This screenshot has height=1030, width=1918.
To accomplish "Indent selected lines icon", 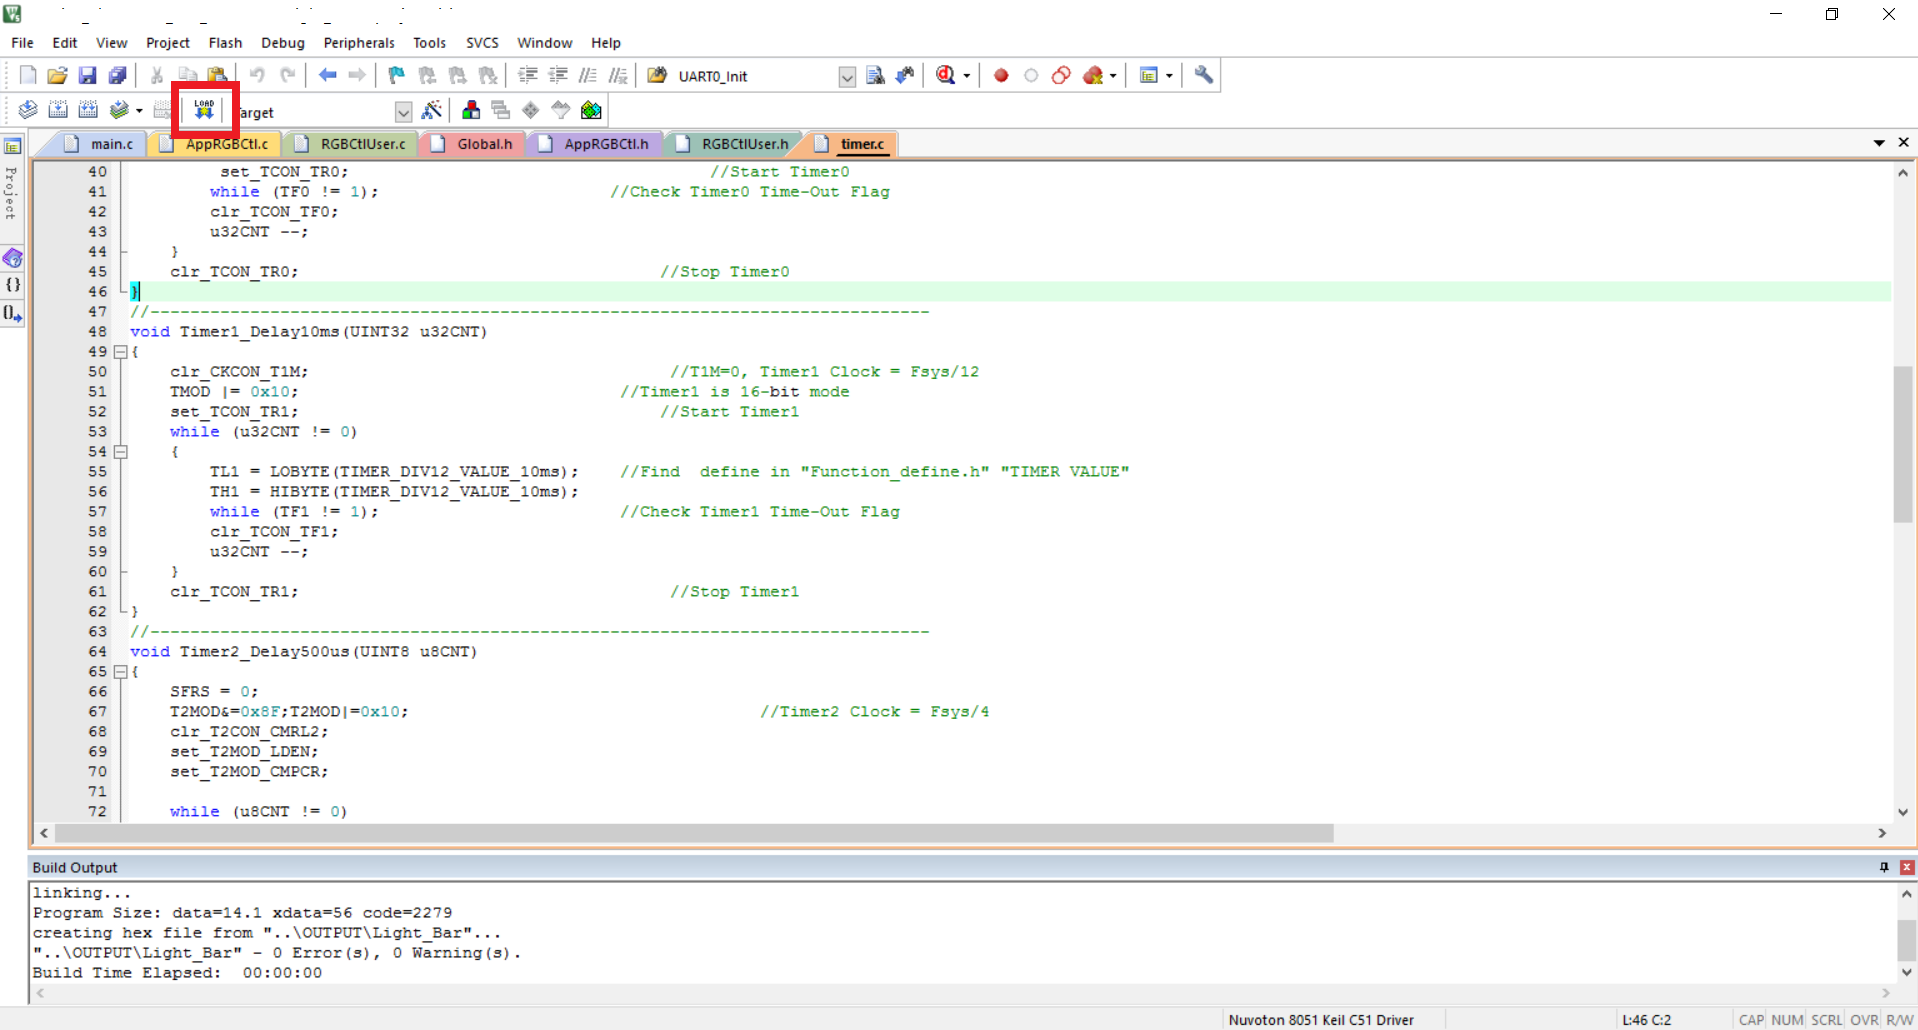I will [x=528, y=75].
